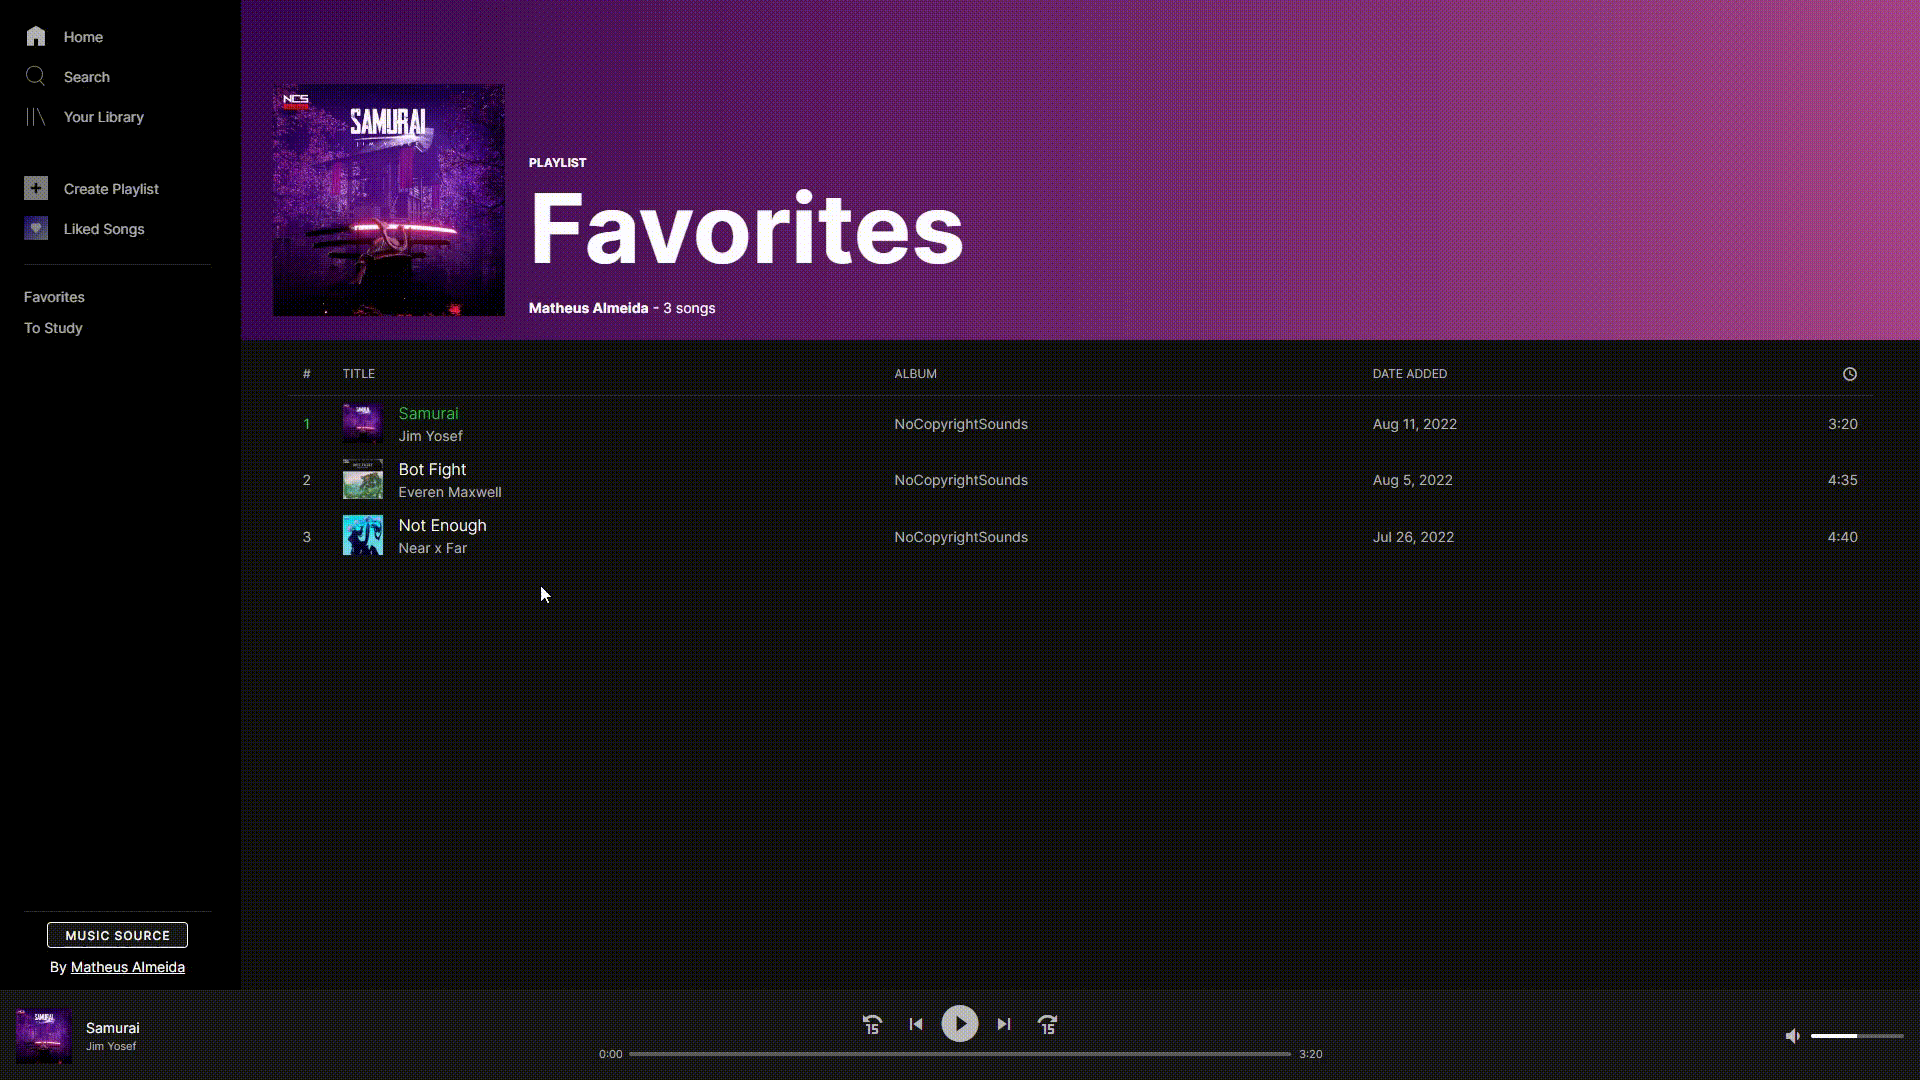
Task: Click Jim Yosef in player bar
Action: pos(111,1046)
